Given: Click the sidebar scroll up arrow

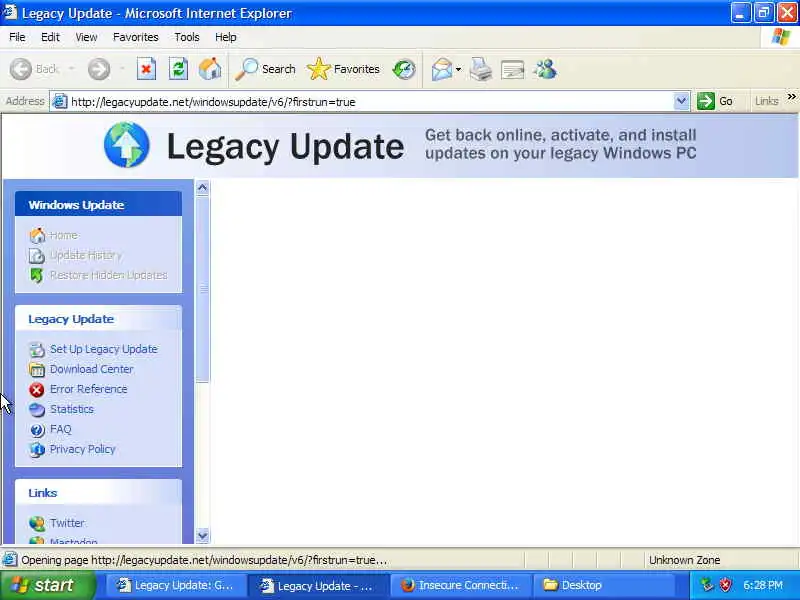Looking at the screenshot, I should coord(202,188).
